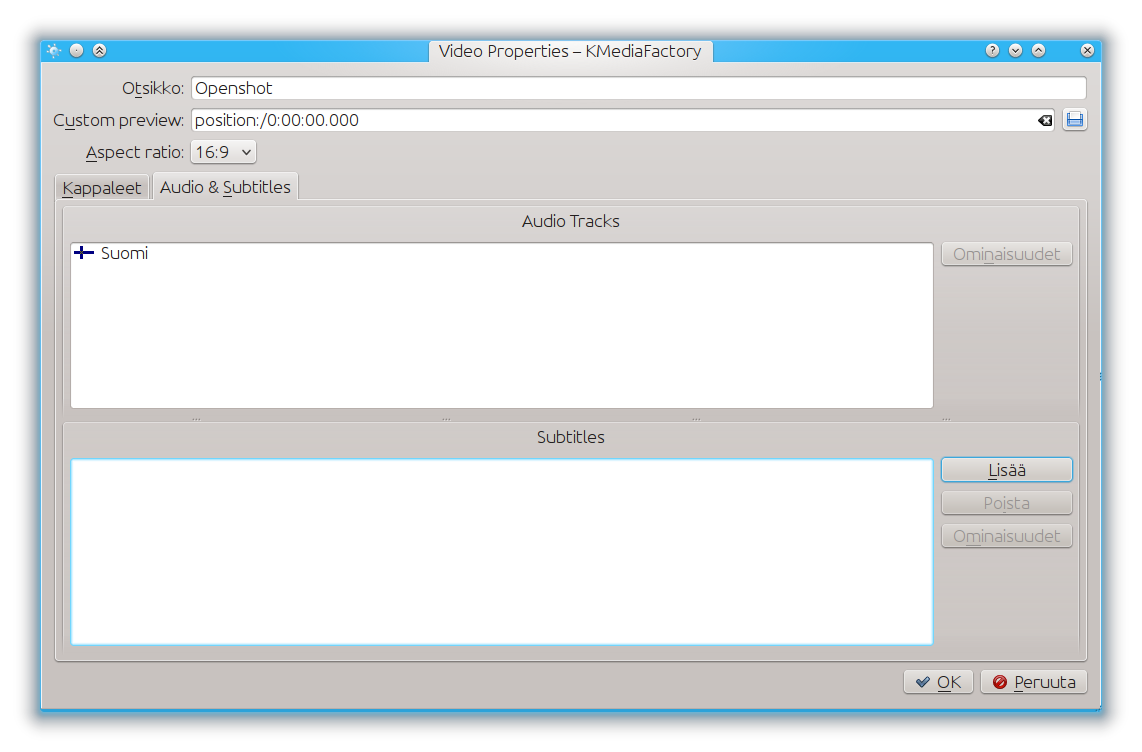The image size is (1142, 752).
Task: Select the Suomi audio track row
Action: coord(502,253)
